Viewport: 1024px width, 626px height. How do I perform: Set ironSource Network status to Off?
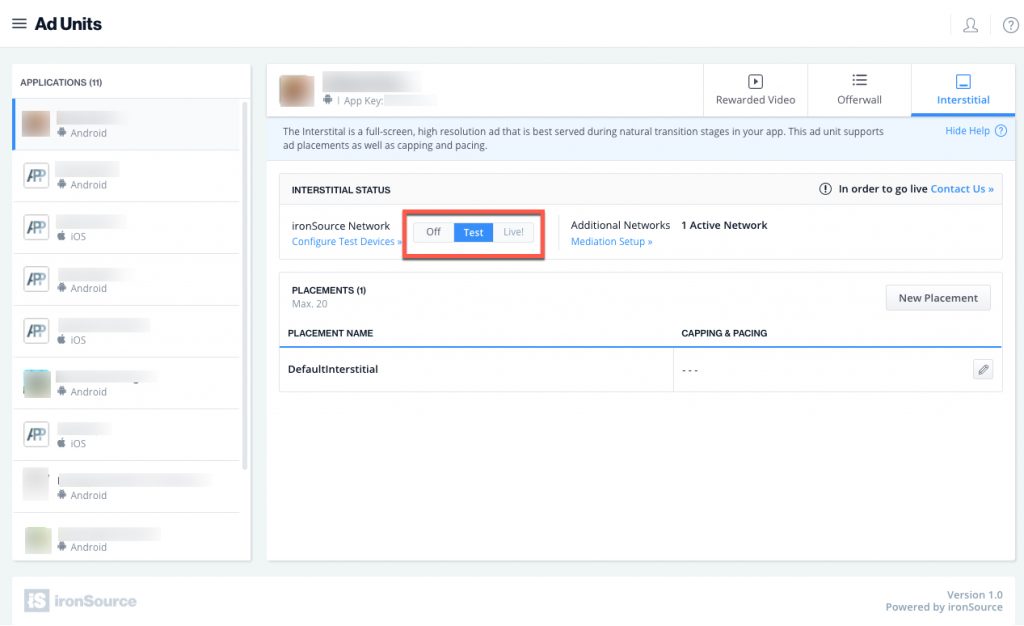434,232
